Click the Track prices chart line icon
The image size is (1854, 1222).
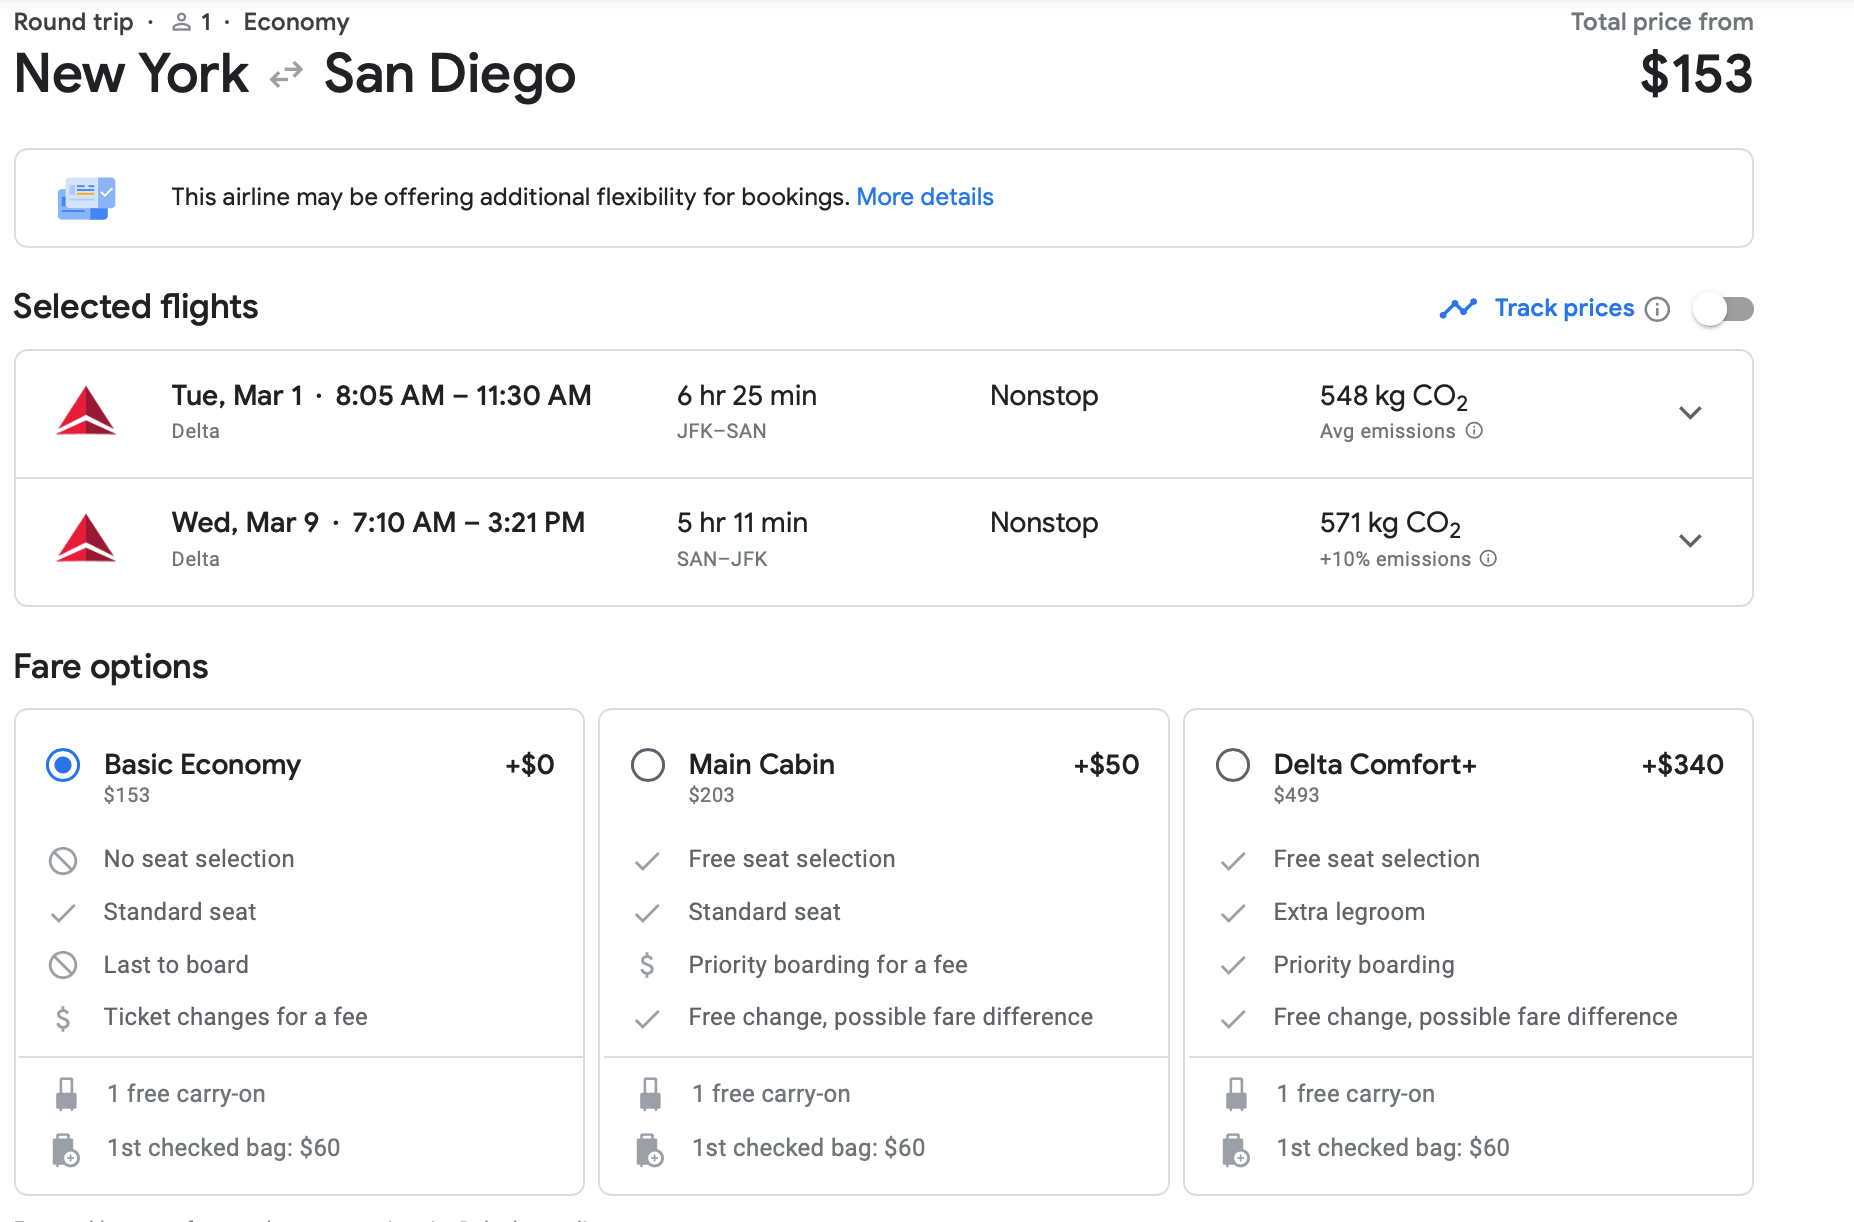click(1458, 309)
